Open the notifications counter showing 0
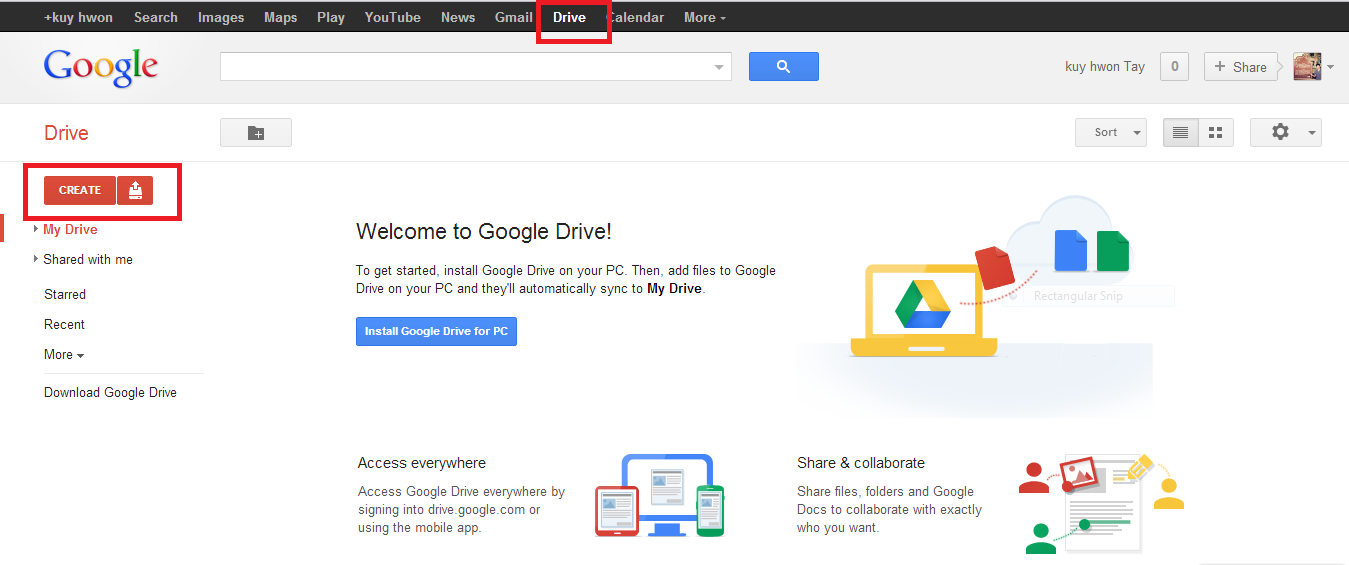Image resolution: width=1349 pixels, height=565 pixels. [1174, 67]
